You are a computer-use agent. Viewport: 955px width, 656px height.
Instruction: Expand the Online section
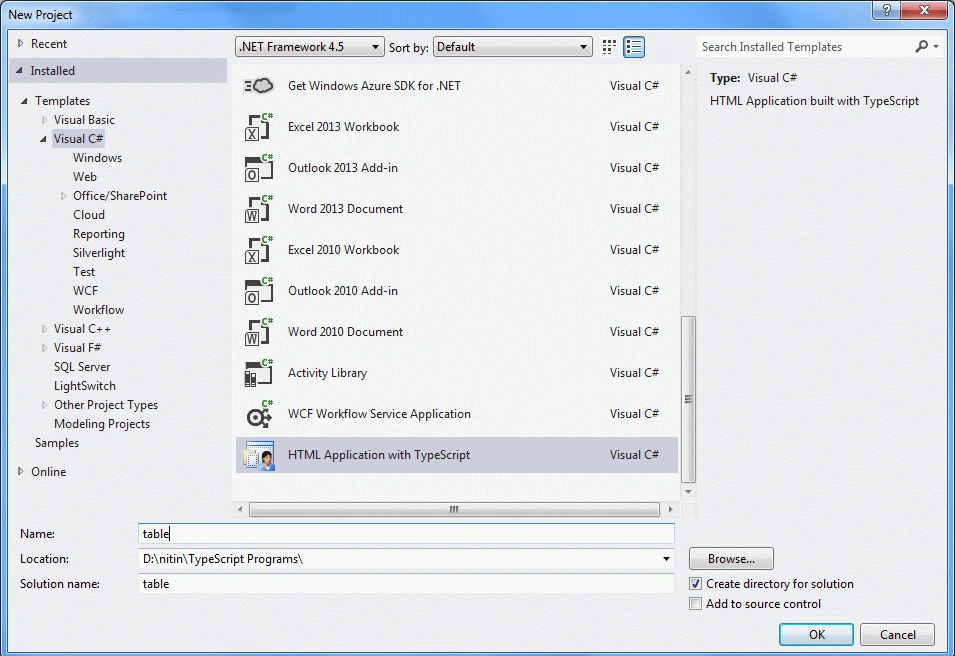pyautogui.click(x=21, y=471)
